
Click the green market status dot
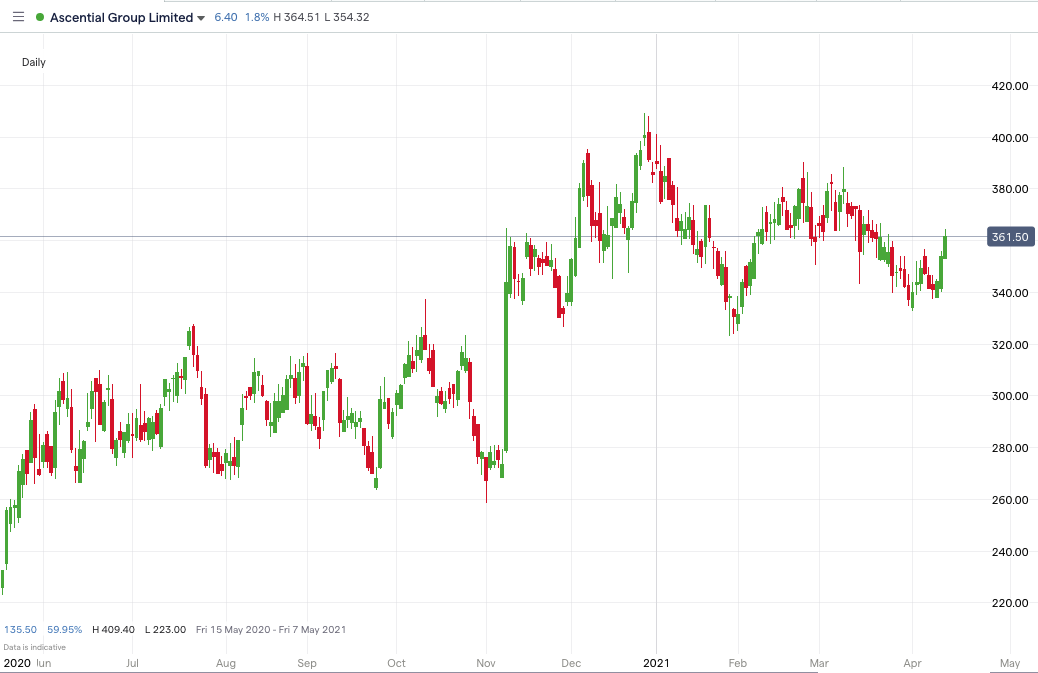[x=40, y=17]
